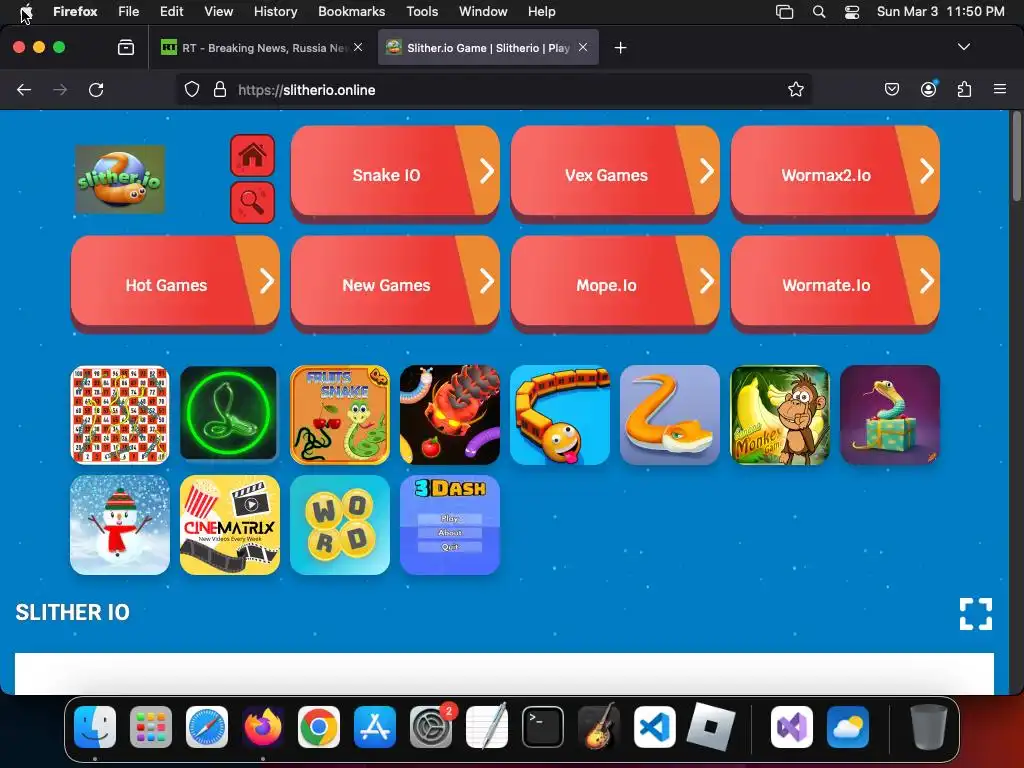1024x768 pixels.
Task: Open the Bookmarks menu
Action: point(351,11)
